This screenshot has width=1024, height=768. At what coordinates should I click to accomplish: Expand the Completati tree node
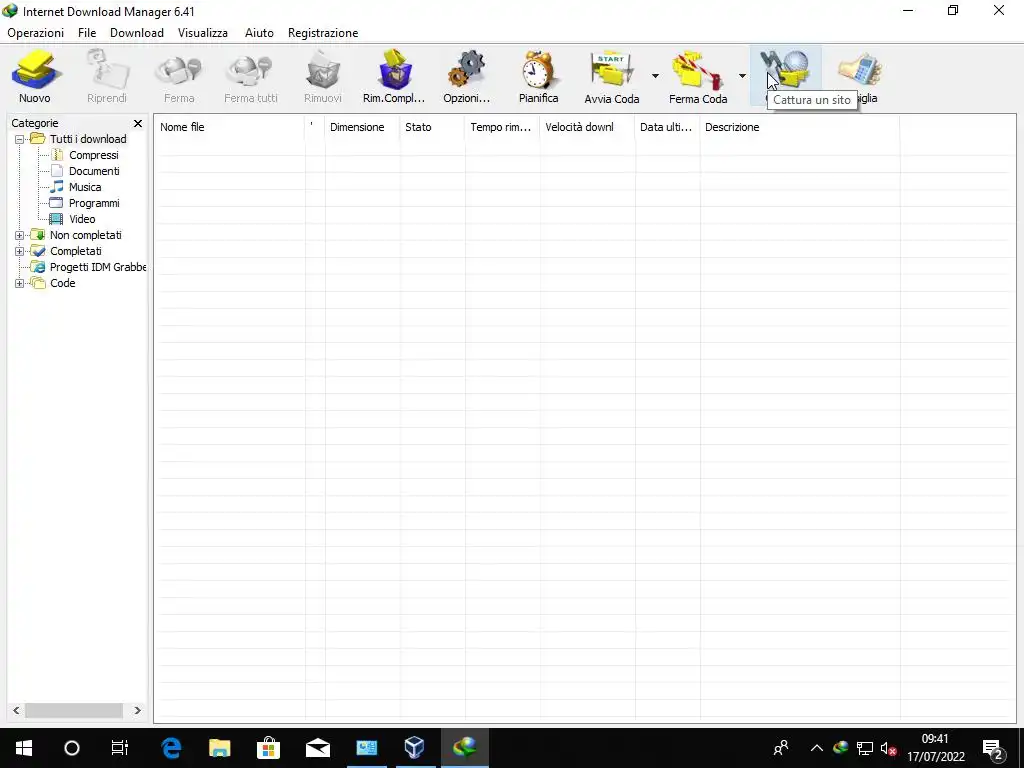(20, 251)
